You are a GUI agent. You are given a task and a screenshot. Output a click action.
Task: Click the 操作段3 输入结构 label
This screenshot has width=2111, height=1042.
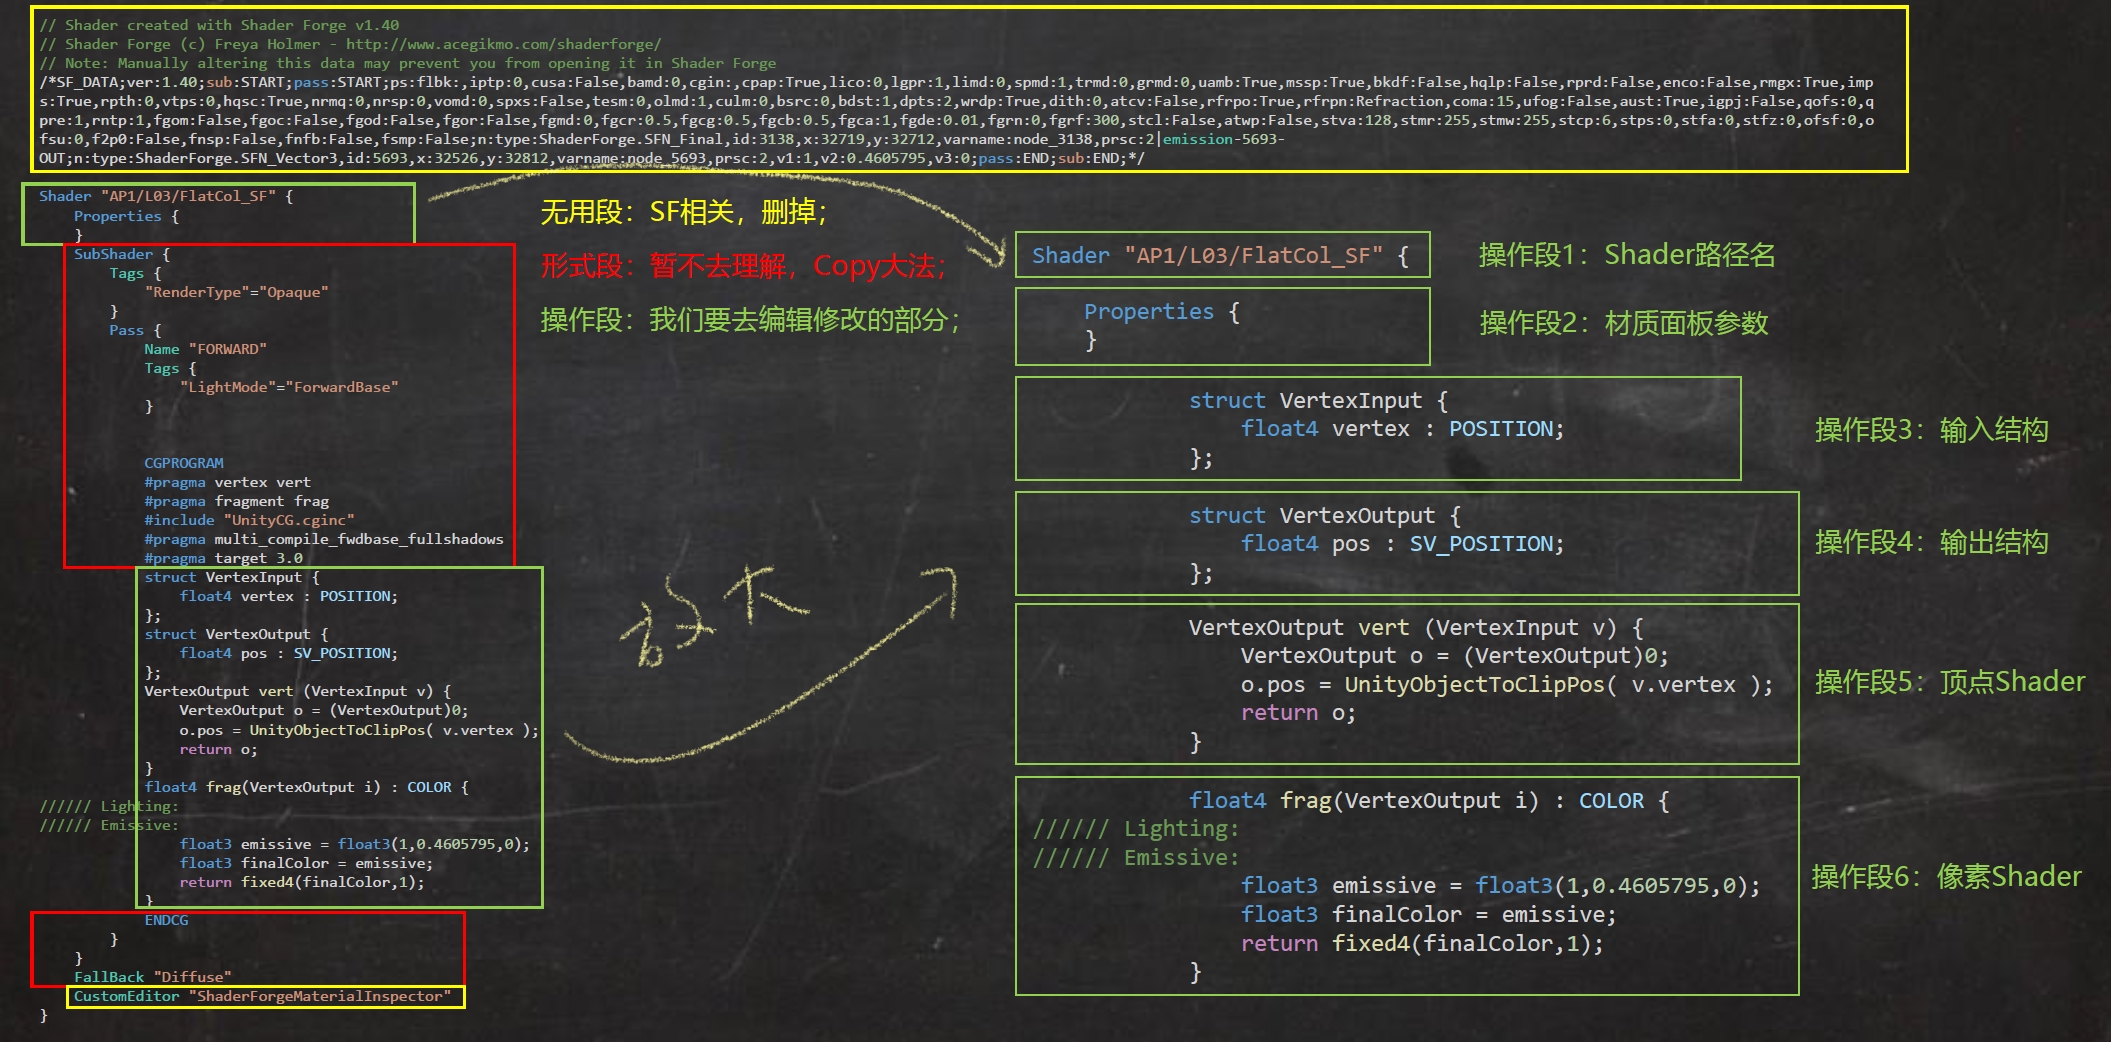pyautogui.click(x=1931, y=430)
